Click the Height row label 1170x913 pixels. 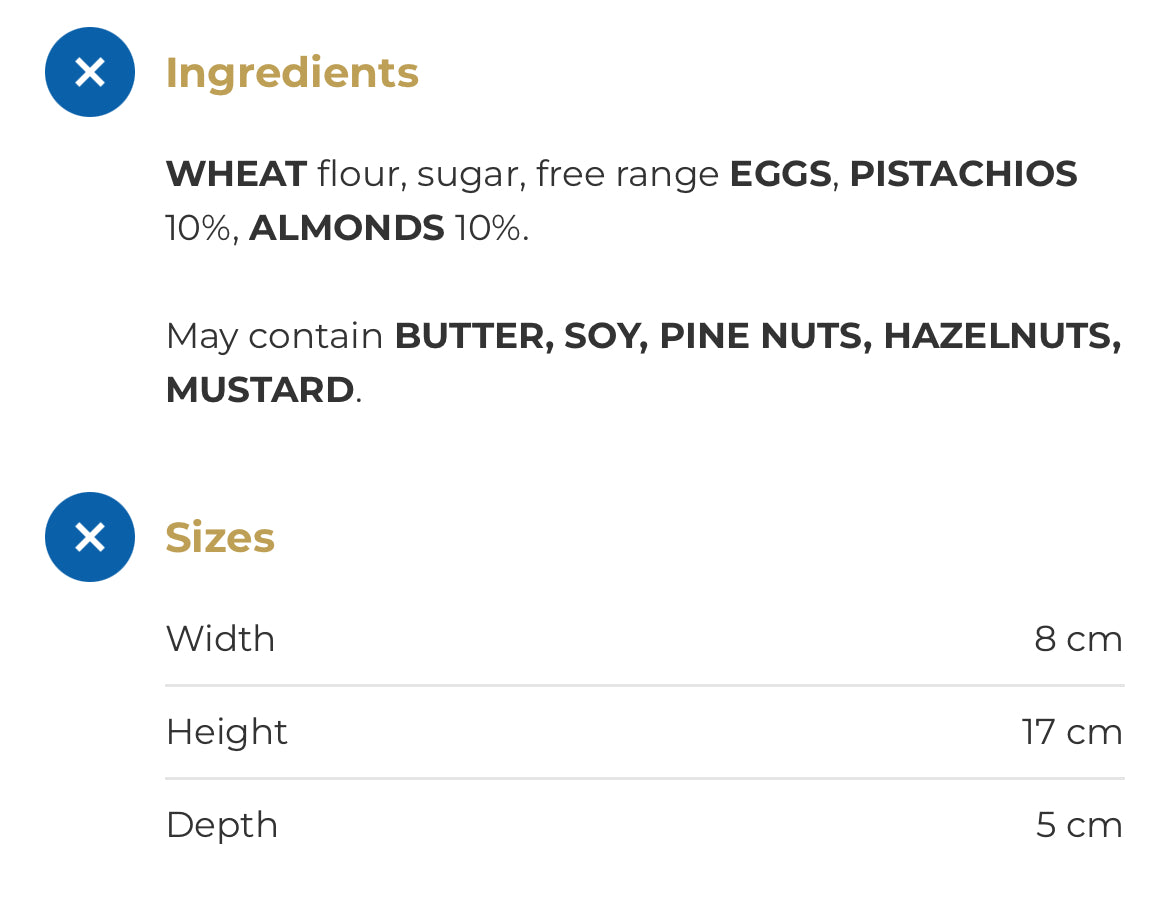pyautogui.click(x=226, y=732)
